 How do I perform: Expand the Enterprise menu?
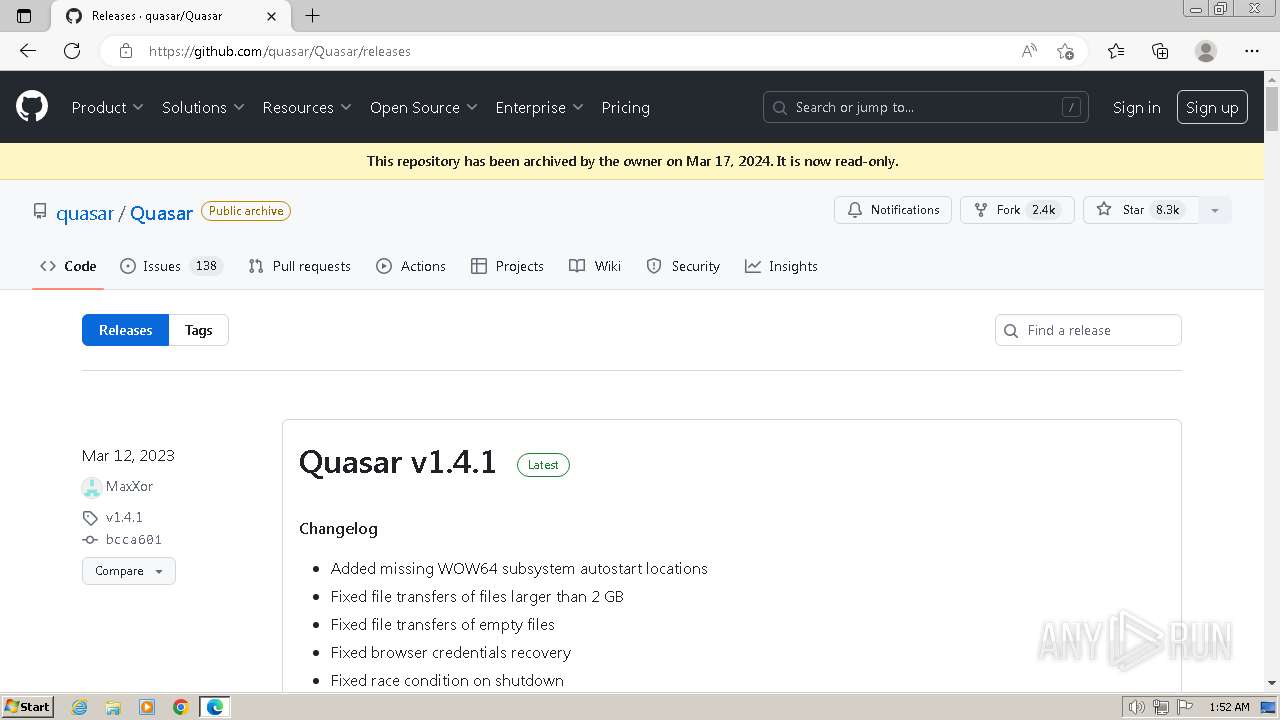pyautogui.click(x=540, y=107)
